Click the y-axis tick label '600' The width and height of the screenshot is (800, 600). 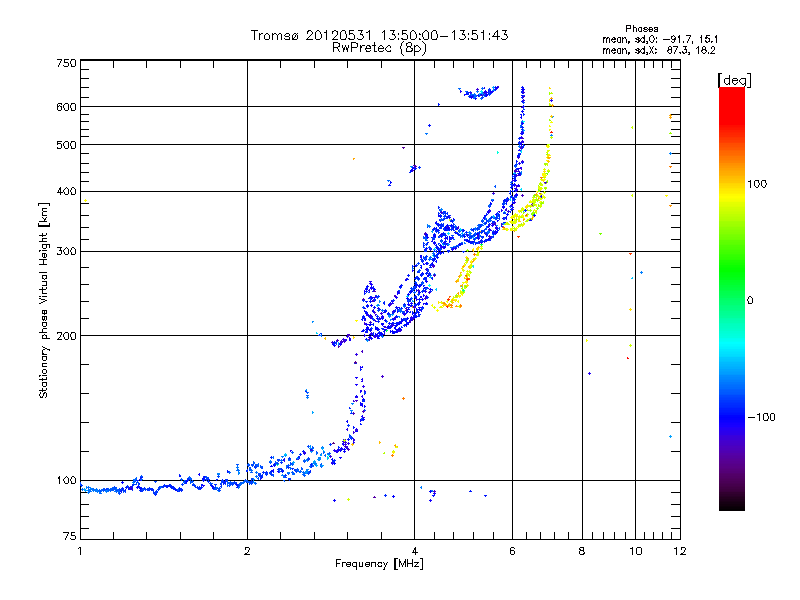pos(66,107)
